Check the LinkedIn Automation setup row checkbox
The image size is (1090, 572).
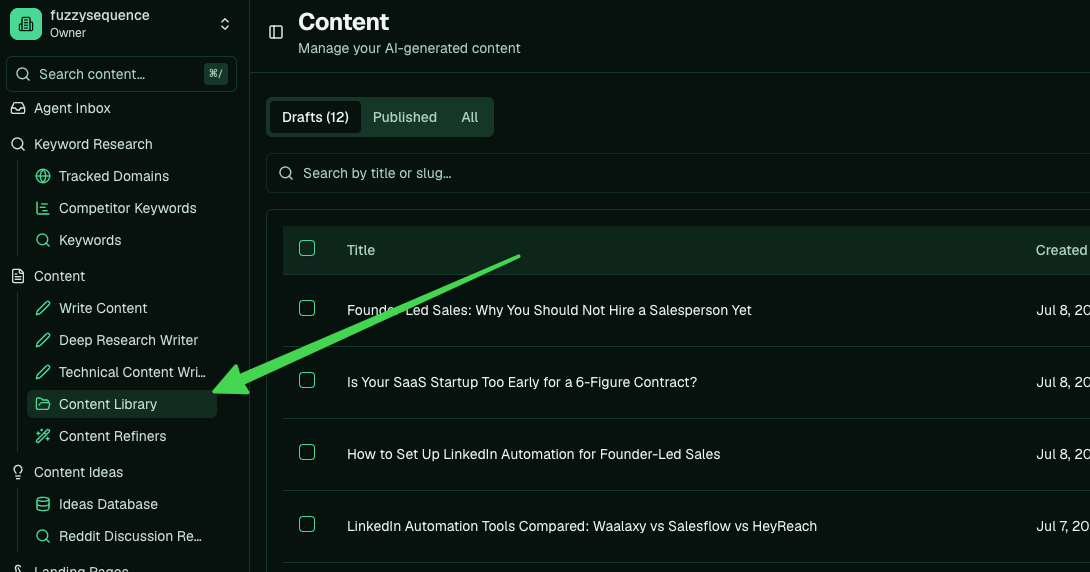(x=307, y=452)
